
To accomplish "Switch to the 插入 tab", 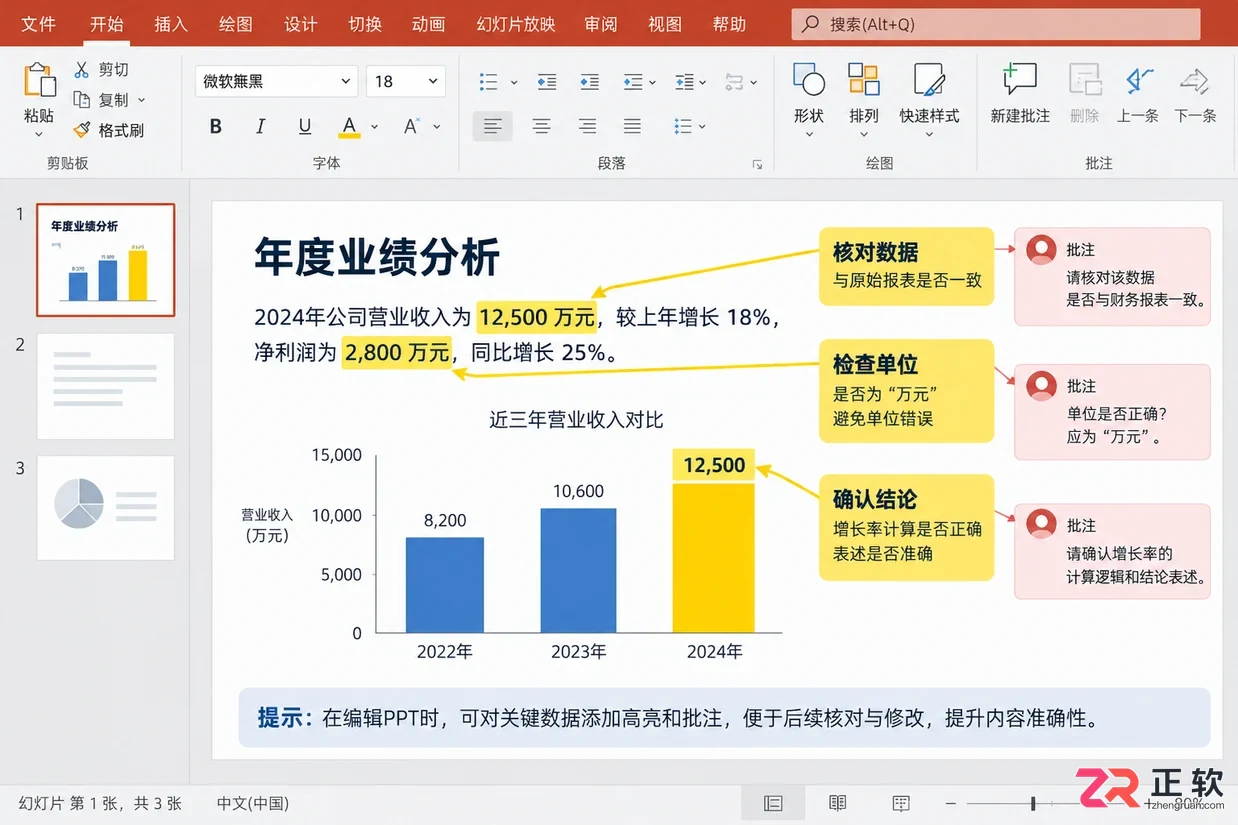I will point(171,24).
